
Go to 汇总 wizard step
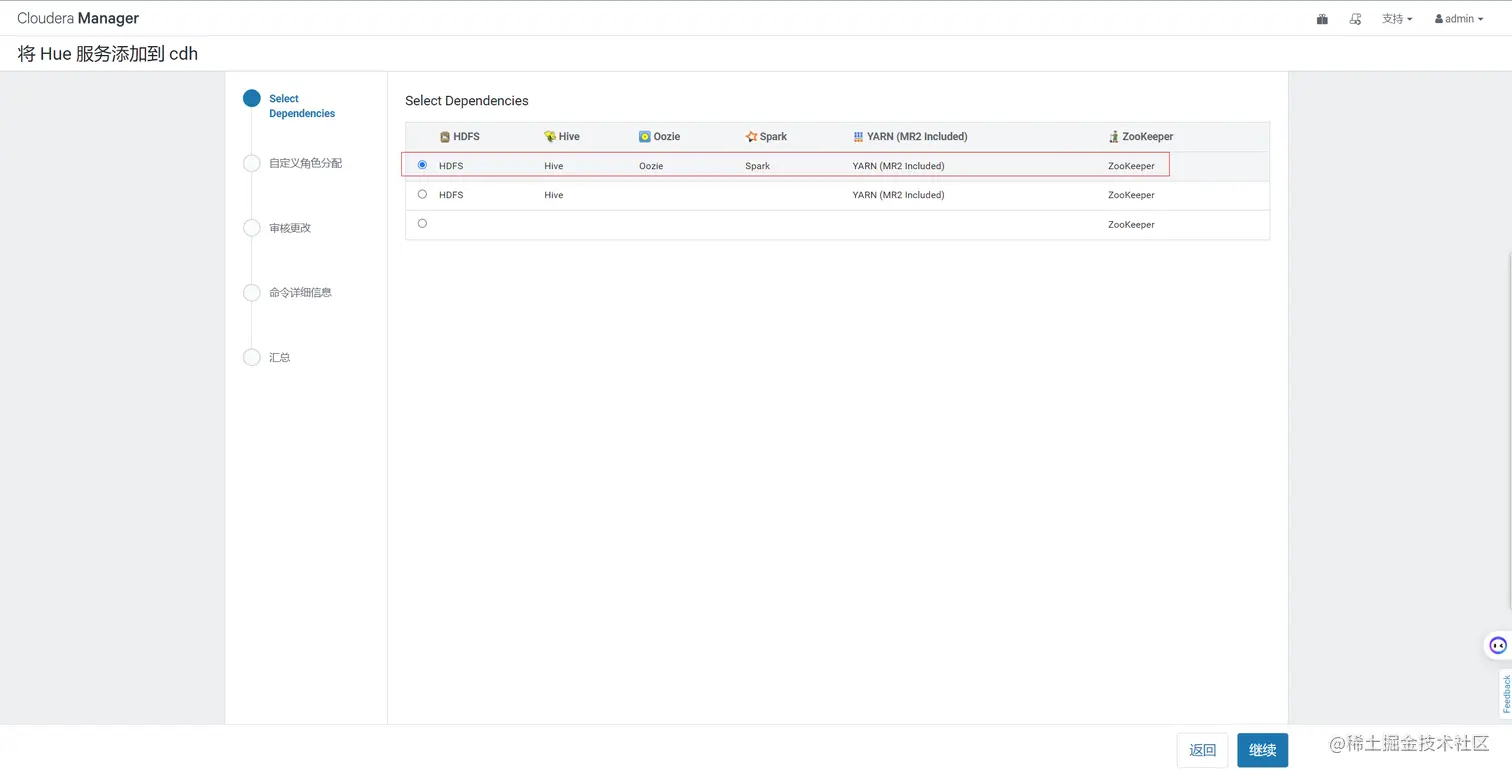coord(279,357)
